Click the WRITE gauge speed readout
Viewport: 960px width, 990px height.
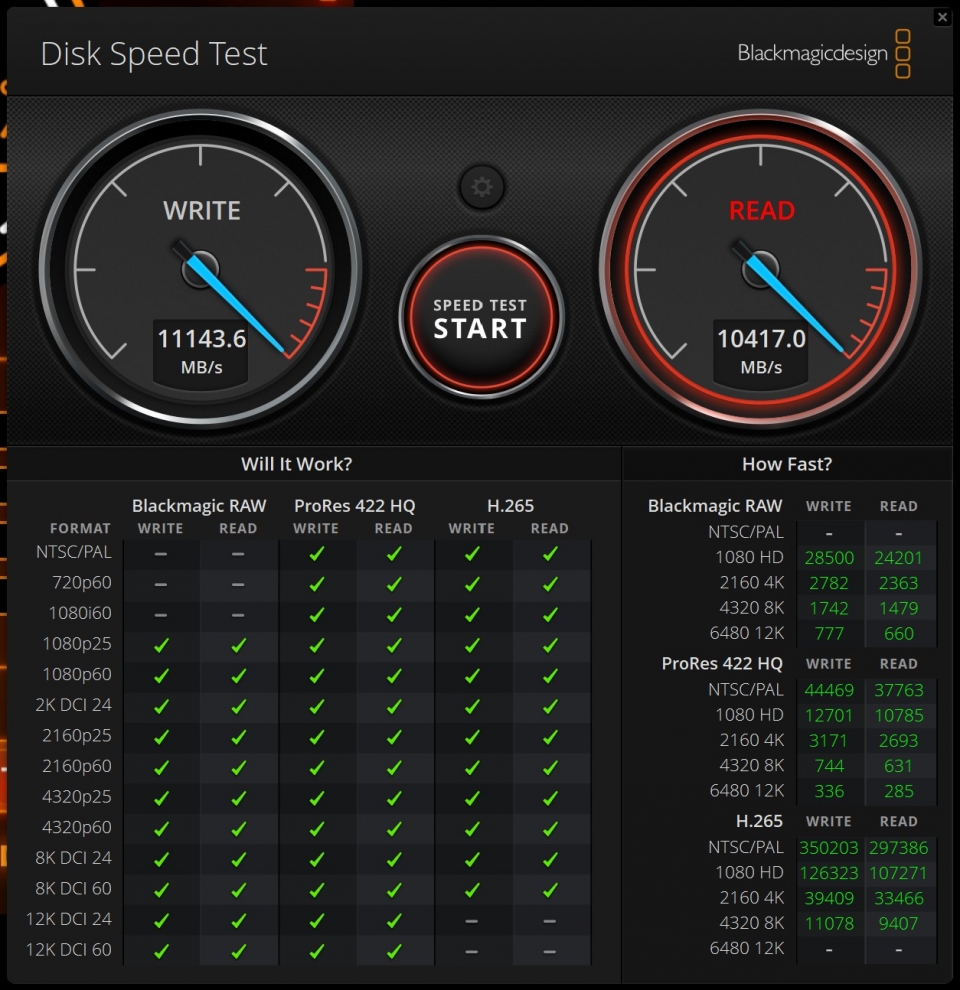[x=201, y=350]
